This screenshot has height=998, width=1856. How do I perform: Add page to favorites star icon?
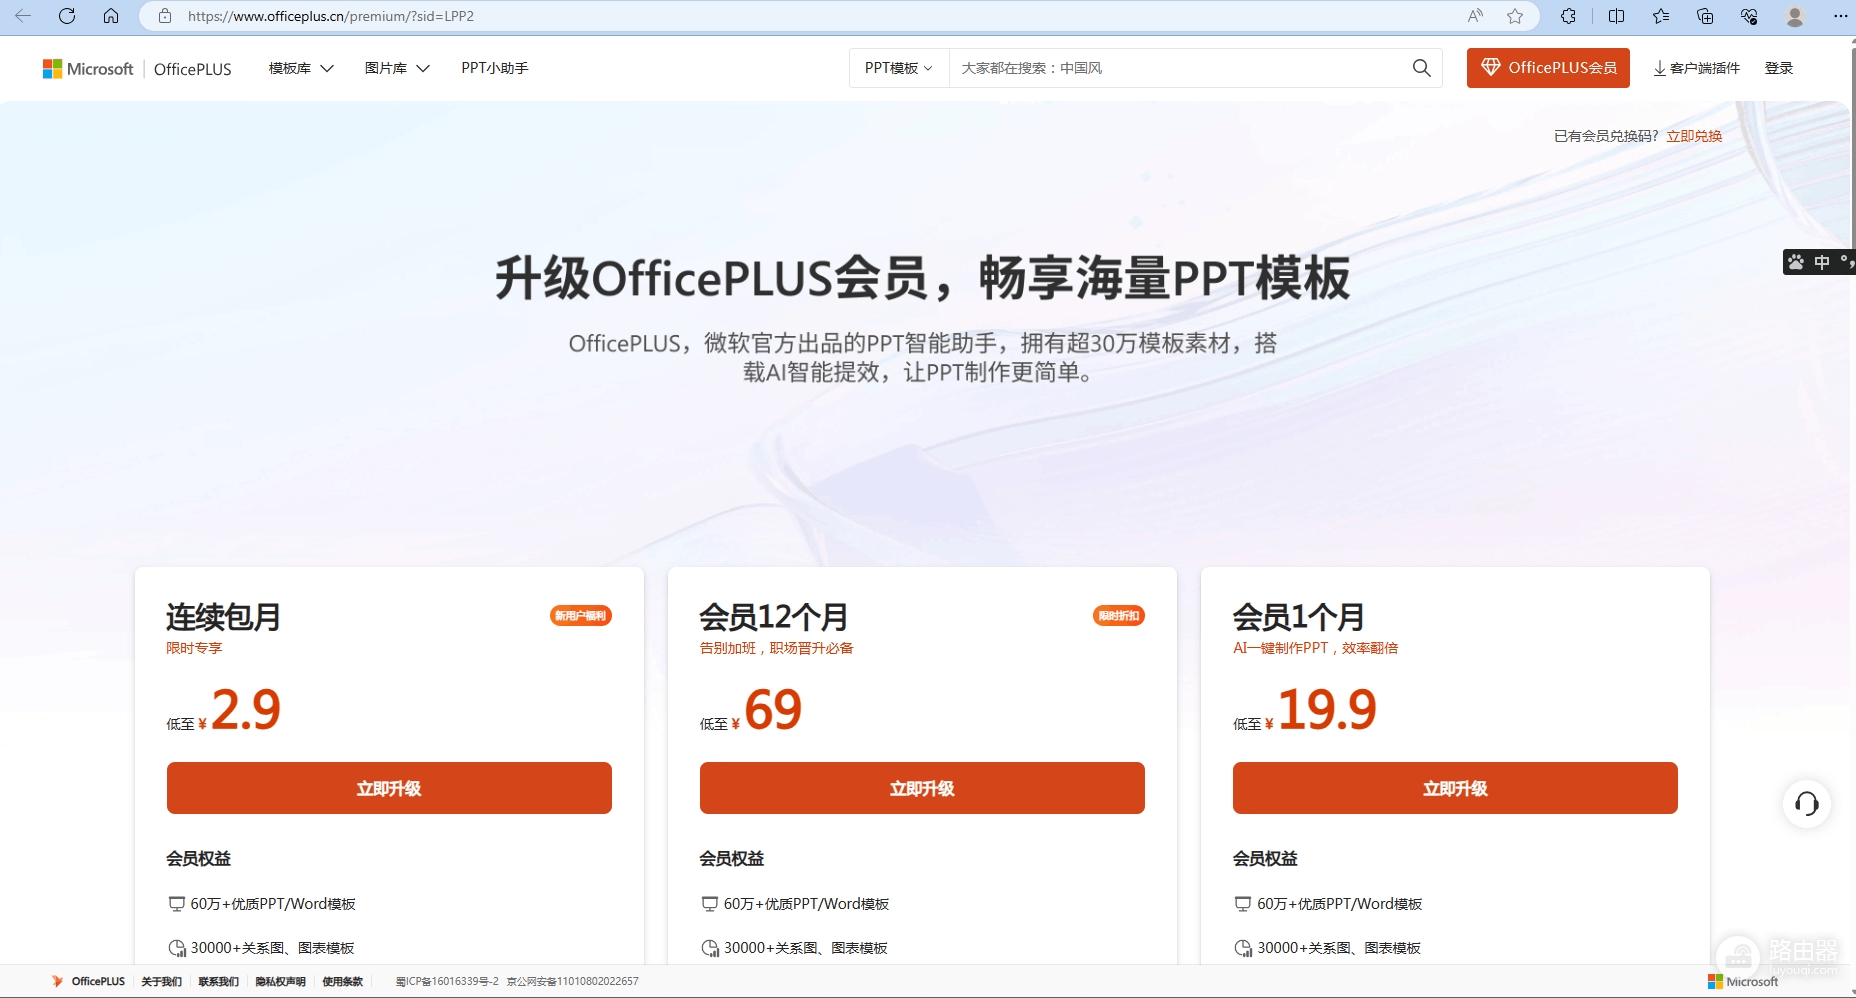(1515, 16)
